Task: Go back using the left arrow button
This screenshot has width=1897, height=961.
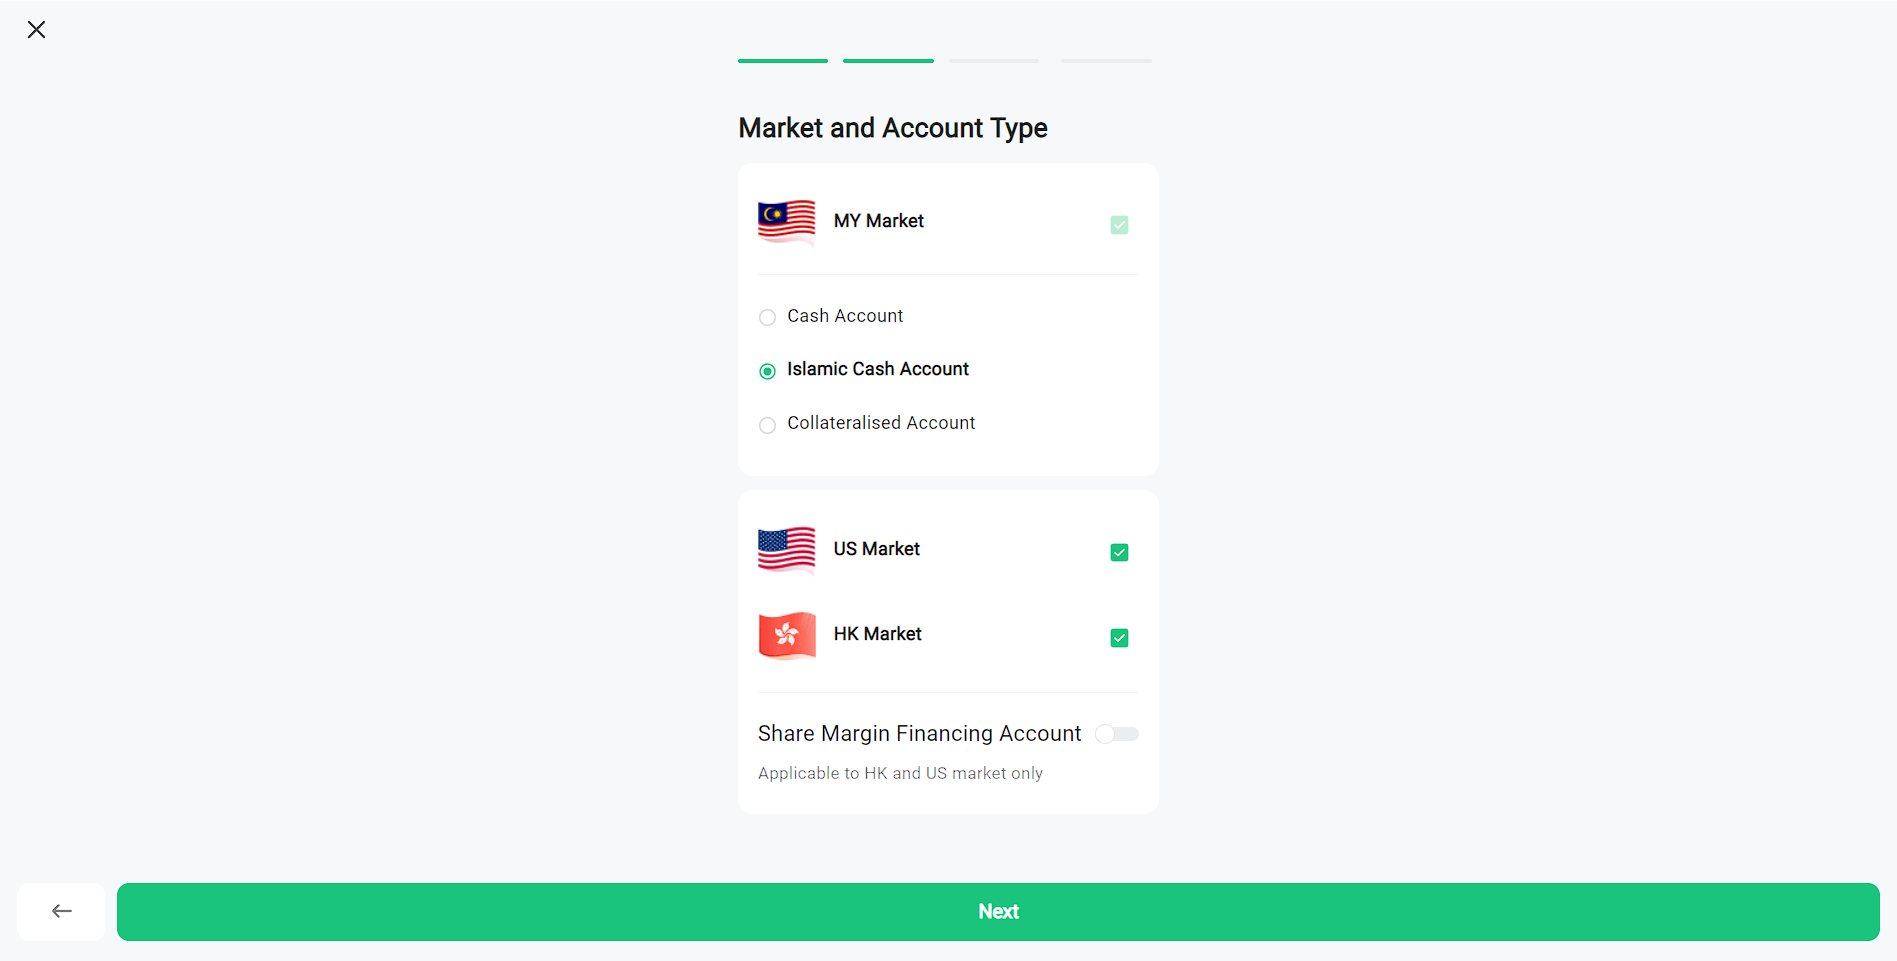Action: 61,911
